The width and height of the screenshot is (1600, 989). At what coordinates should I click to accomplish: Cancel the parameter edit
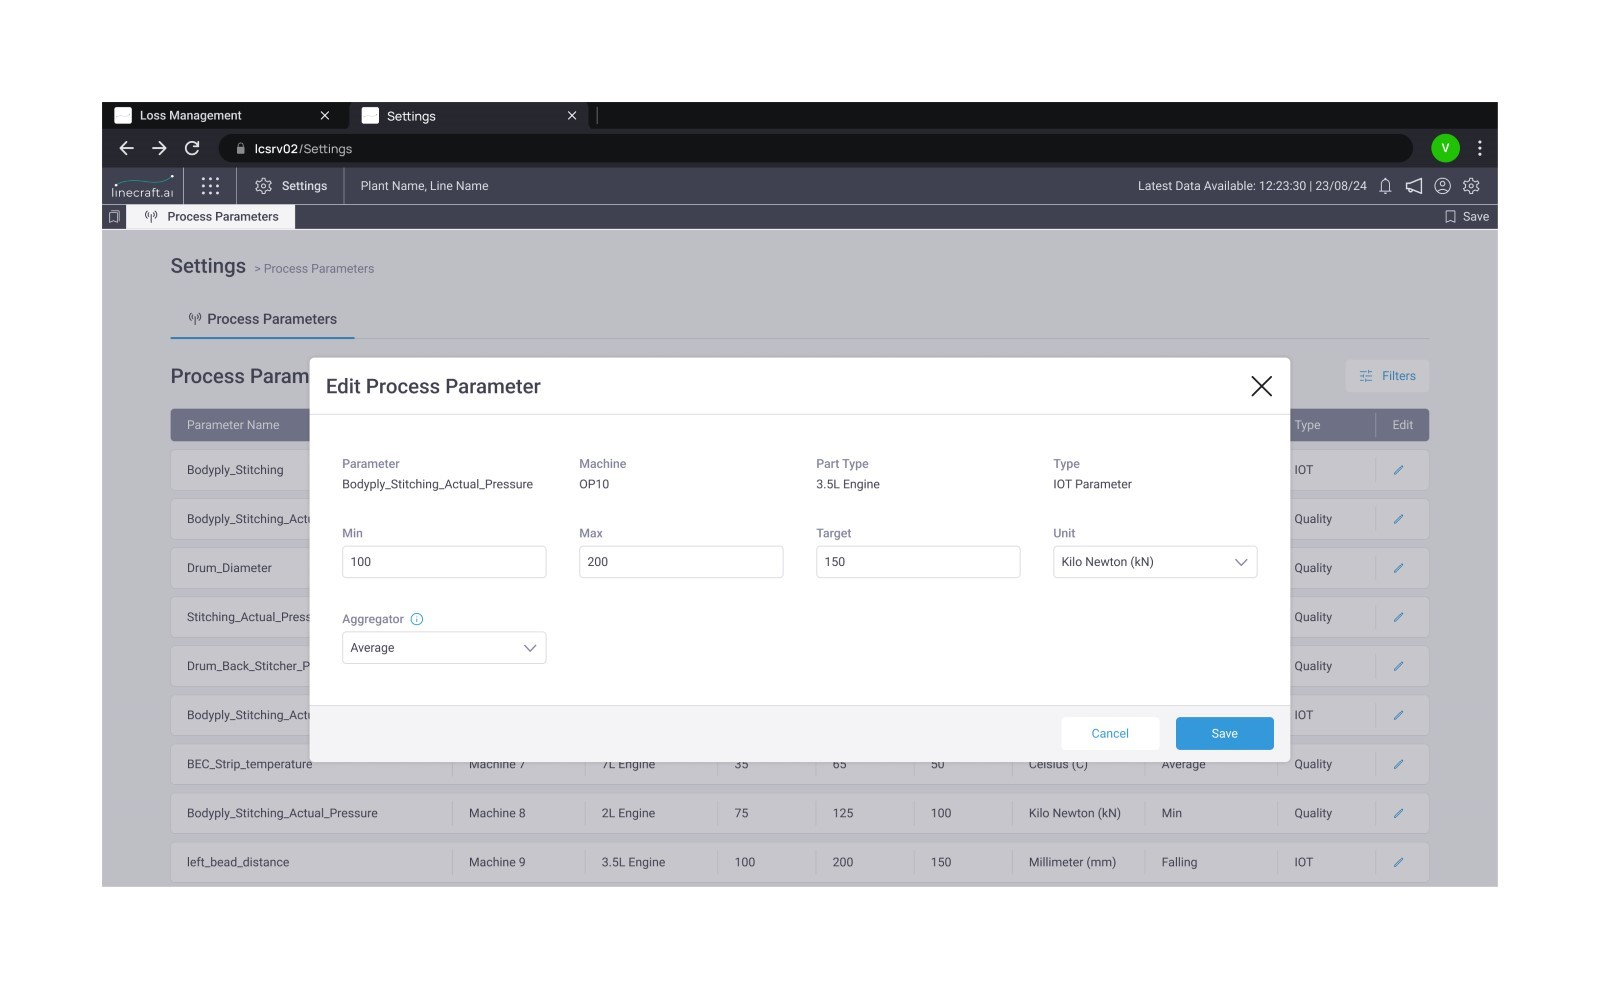click(1109, 733)
